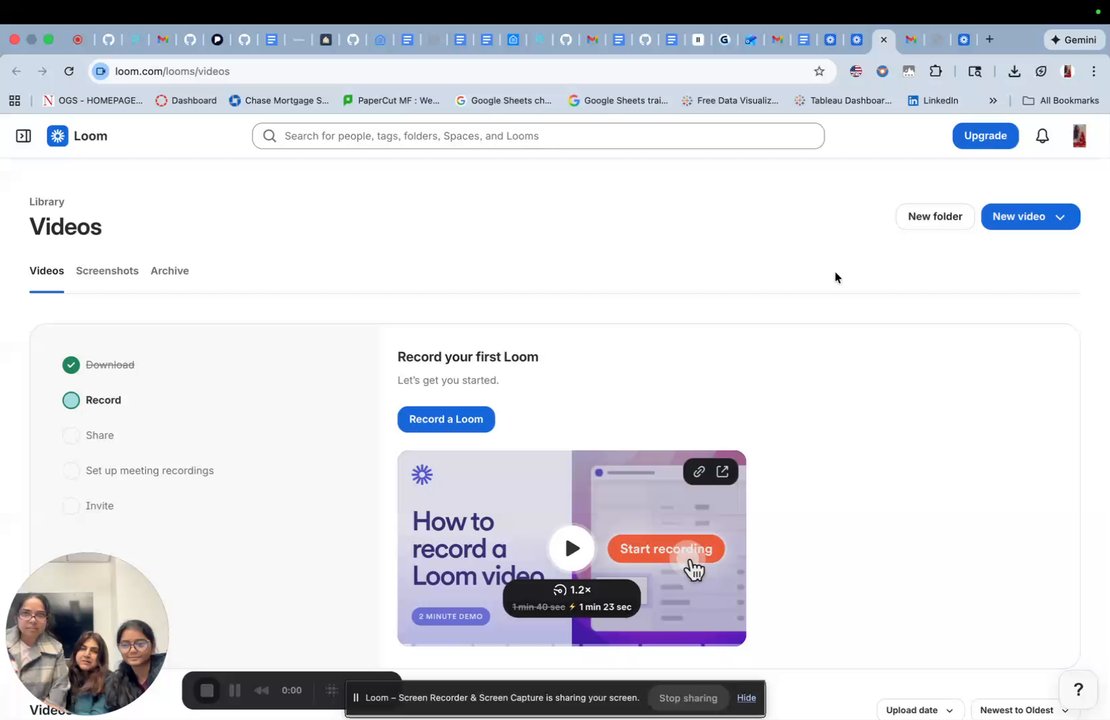This screenshot has height=720, width=1110.
Task: Open Chrome downloads icon
Action: [1014, 71]
